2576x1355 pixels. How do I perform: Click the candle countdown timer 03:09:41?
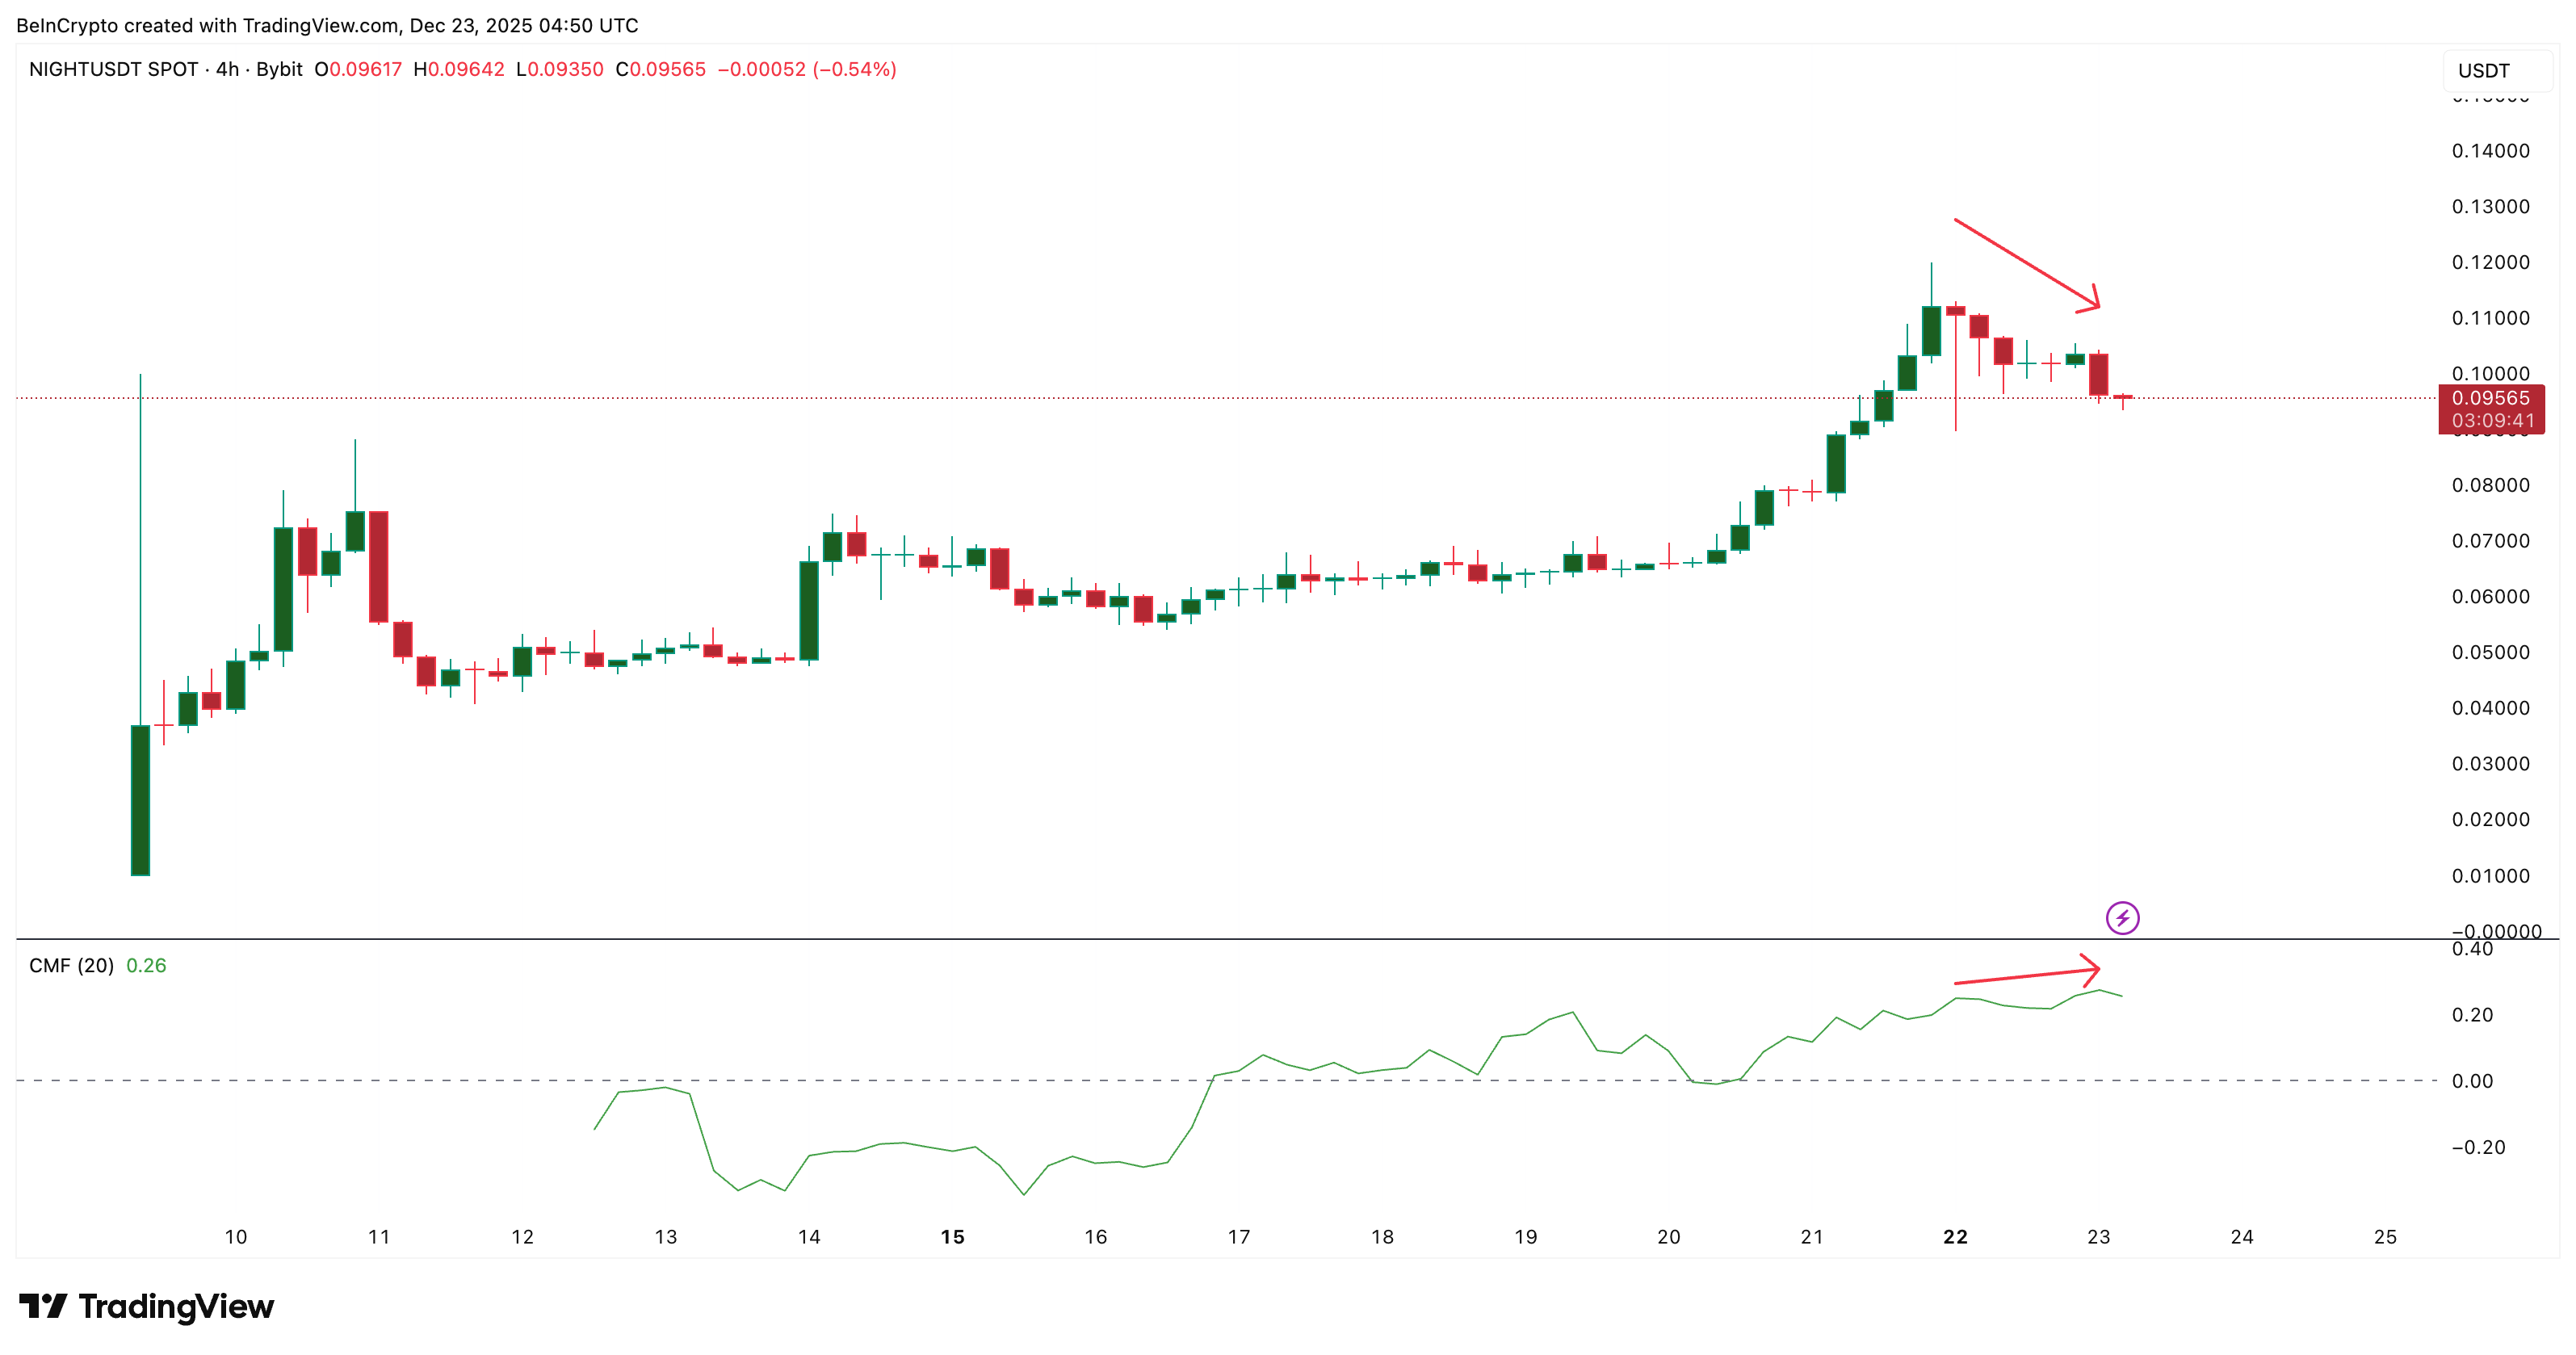click(2492, 418)
